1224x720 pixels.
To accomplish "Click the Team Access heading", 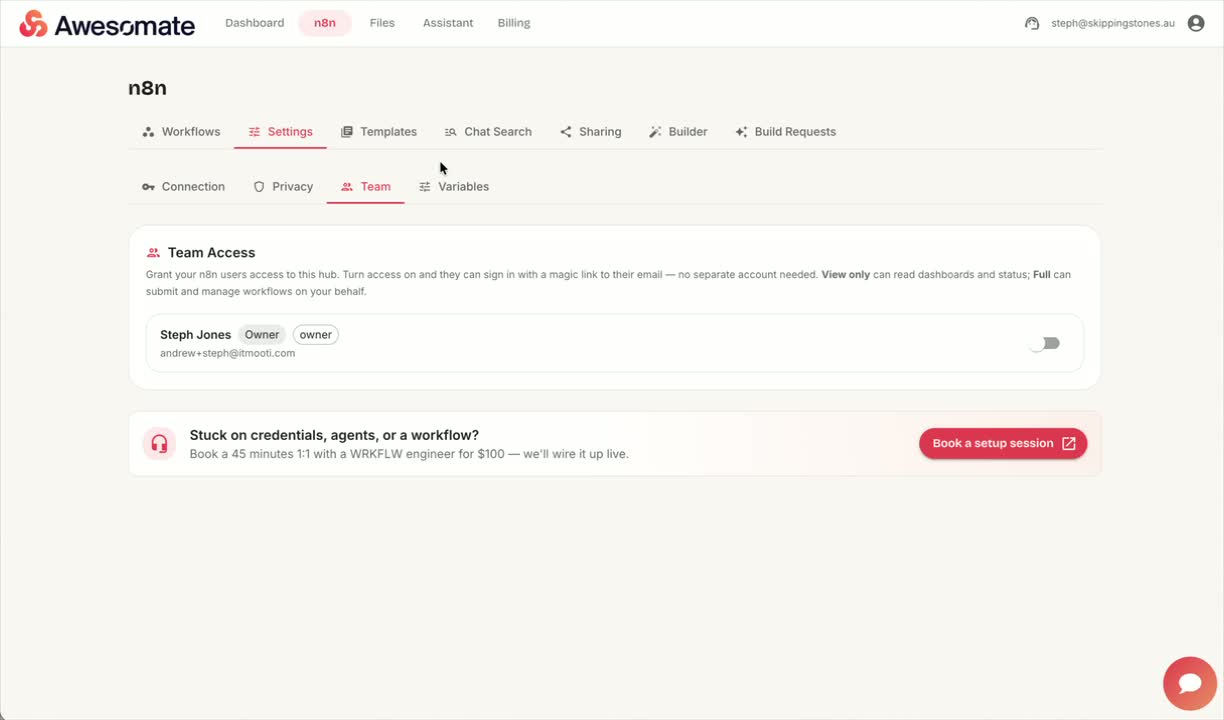I will point(211,253).
